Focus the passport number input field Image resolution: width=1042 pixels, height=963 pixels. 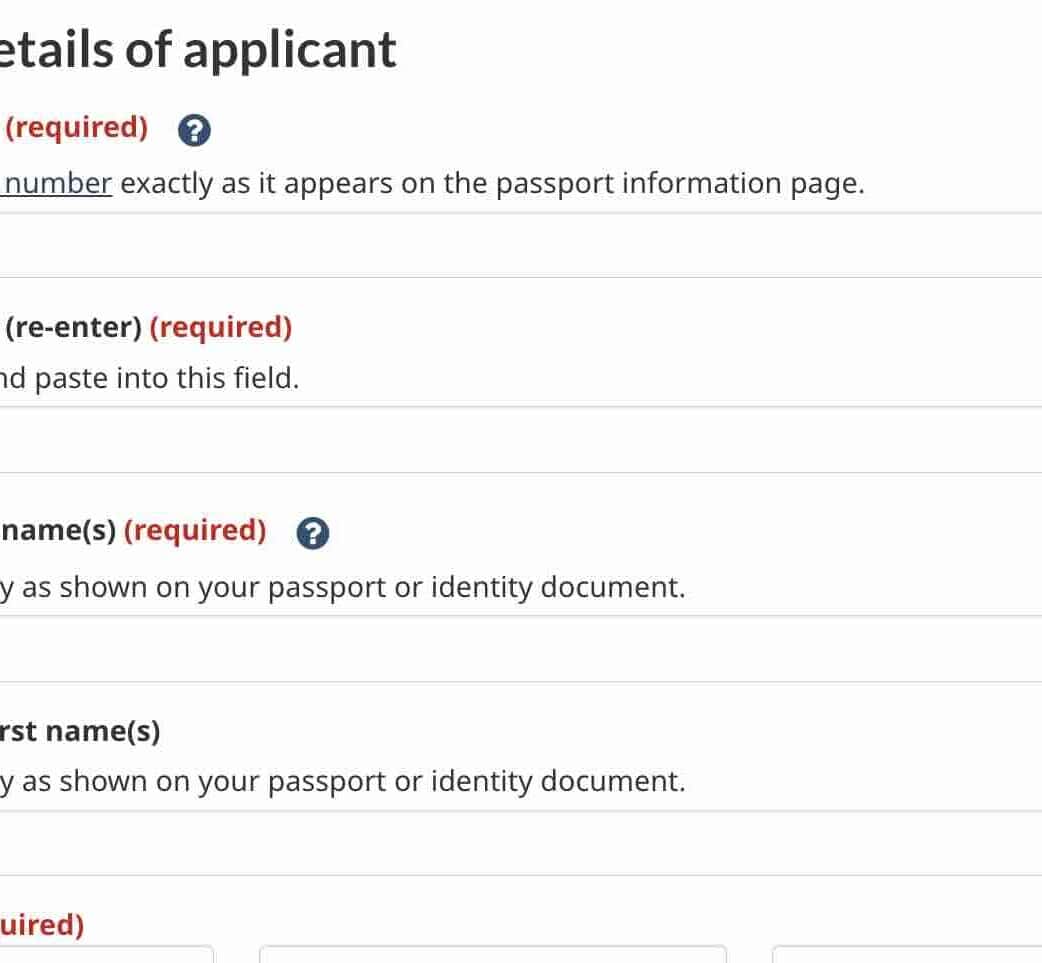tap(520, 245)
